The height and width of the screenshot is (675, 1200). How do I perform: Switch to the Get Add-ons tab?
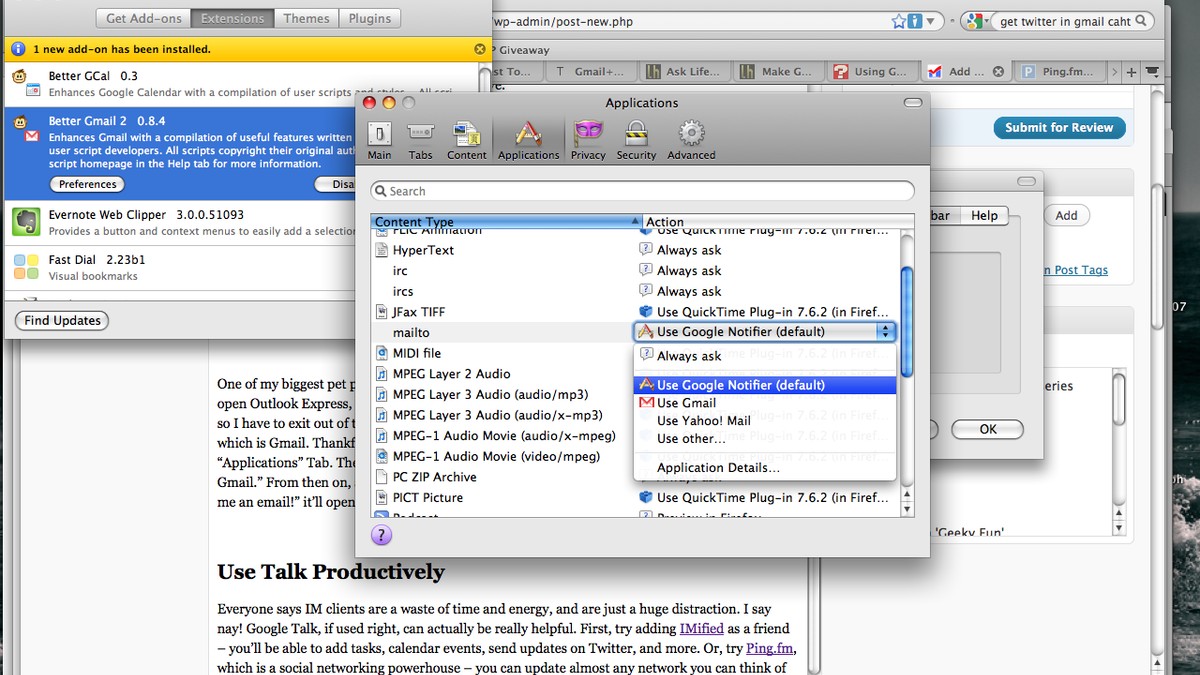145,18
